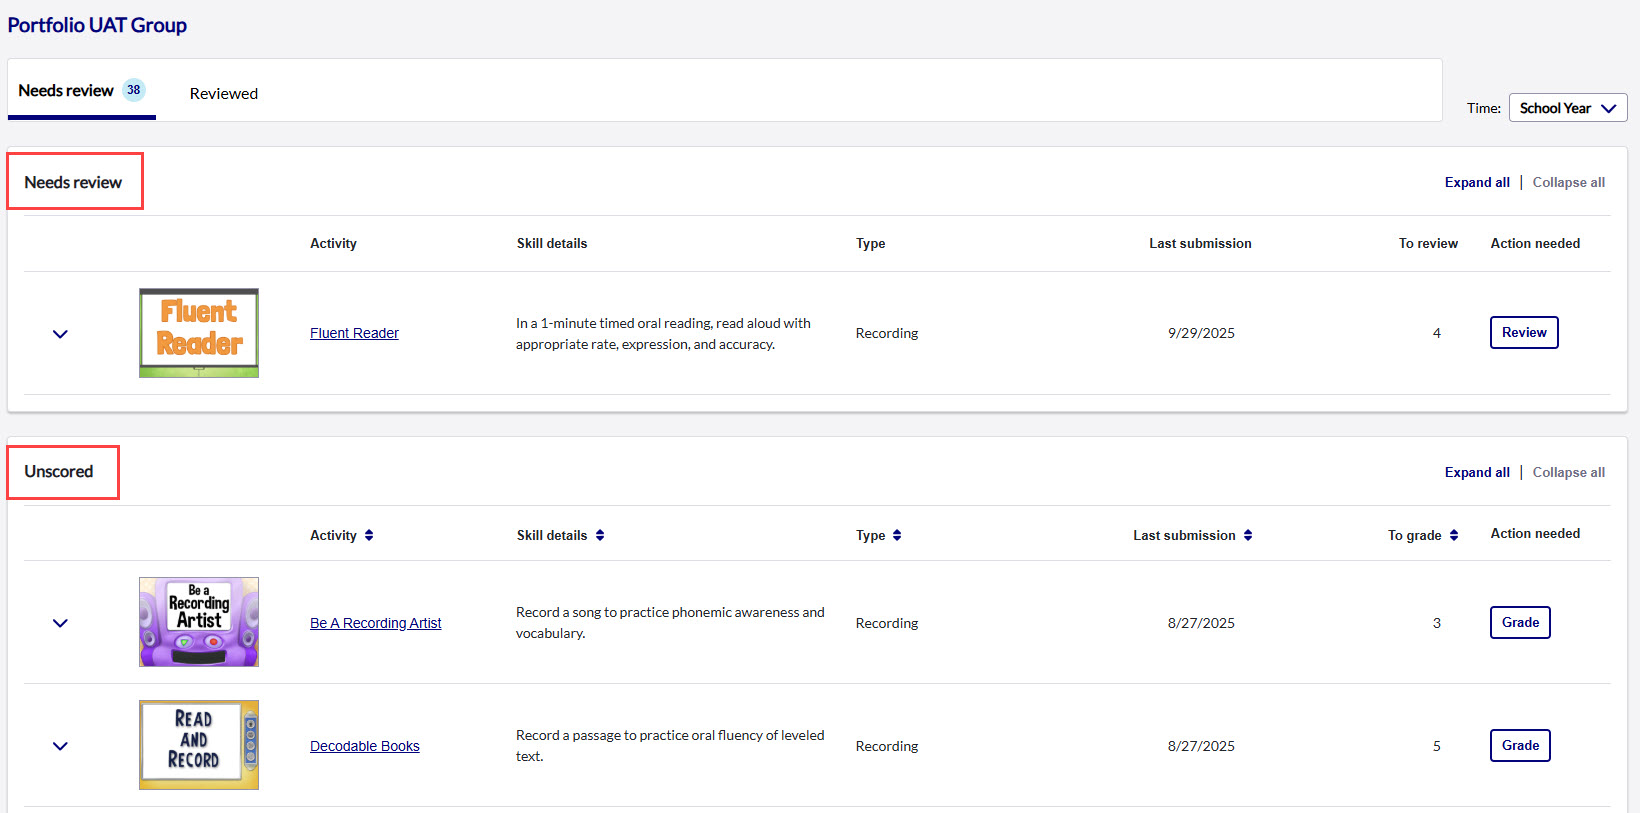The height and width of the screenshot is (813, 1640).
Task: Switch to the Reviewed tab
Action: [x=224, y=93]
